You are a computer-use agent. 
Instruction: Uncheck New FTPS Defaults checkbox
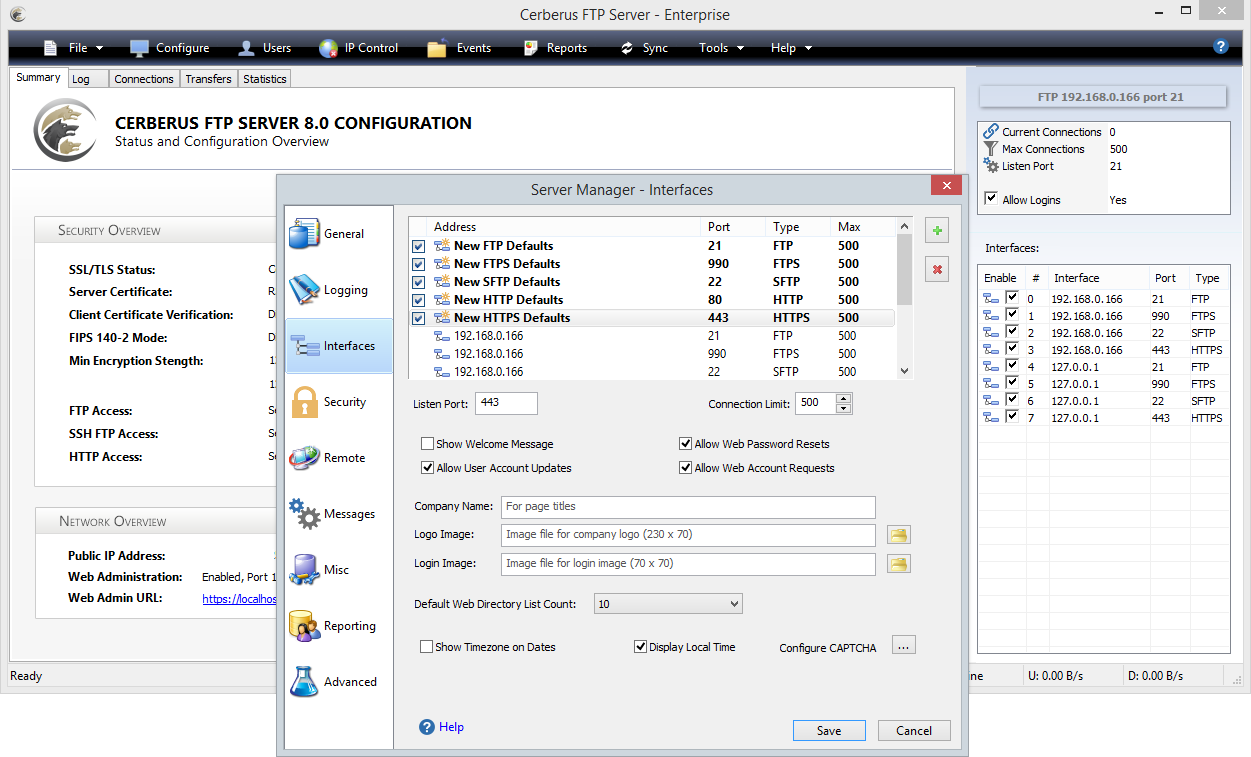[419, 264]
